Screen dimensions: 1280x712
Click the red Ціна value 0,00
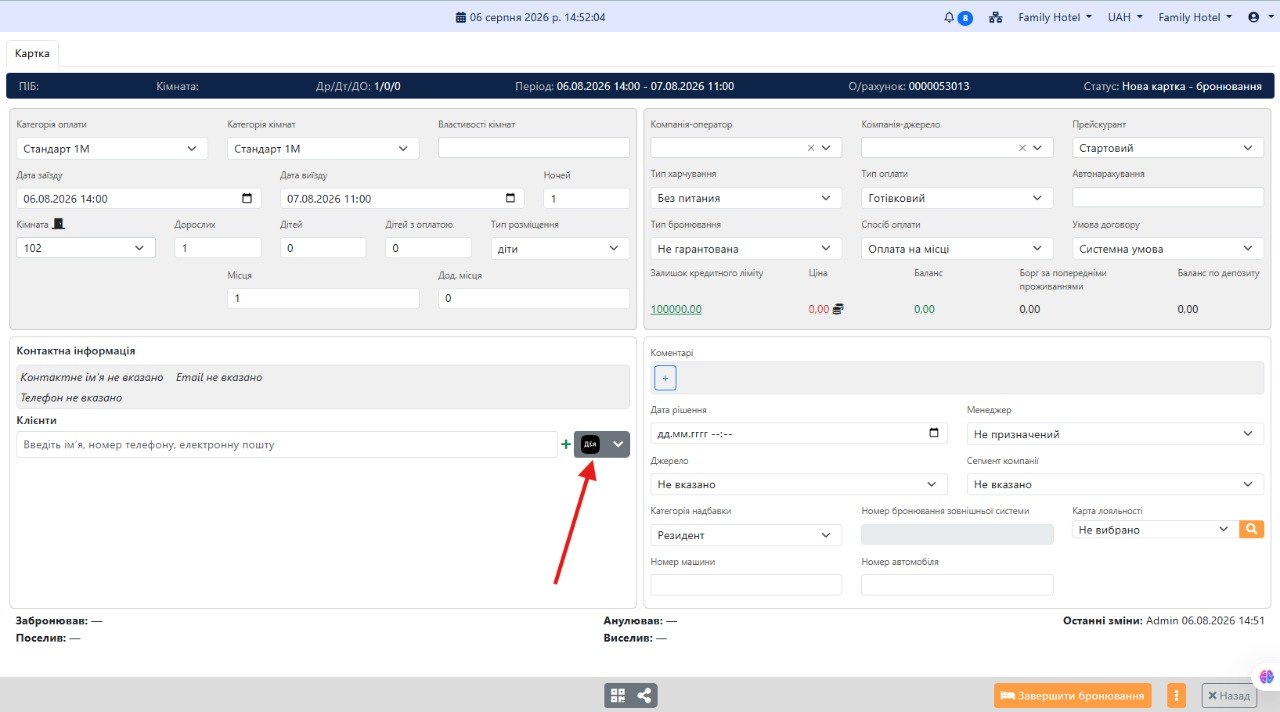[x=819, y=309]
